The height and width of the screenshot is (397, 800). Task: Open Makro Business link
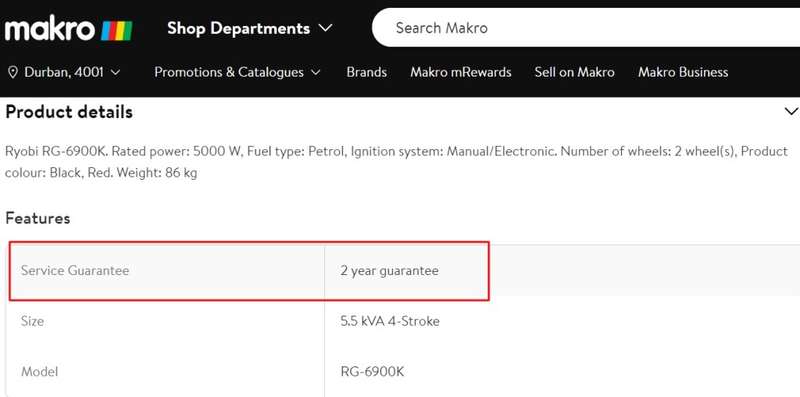click(683, 72)
